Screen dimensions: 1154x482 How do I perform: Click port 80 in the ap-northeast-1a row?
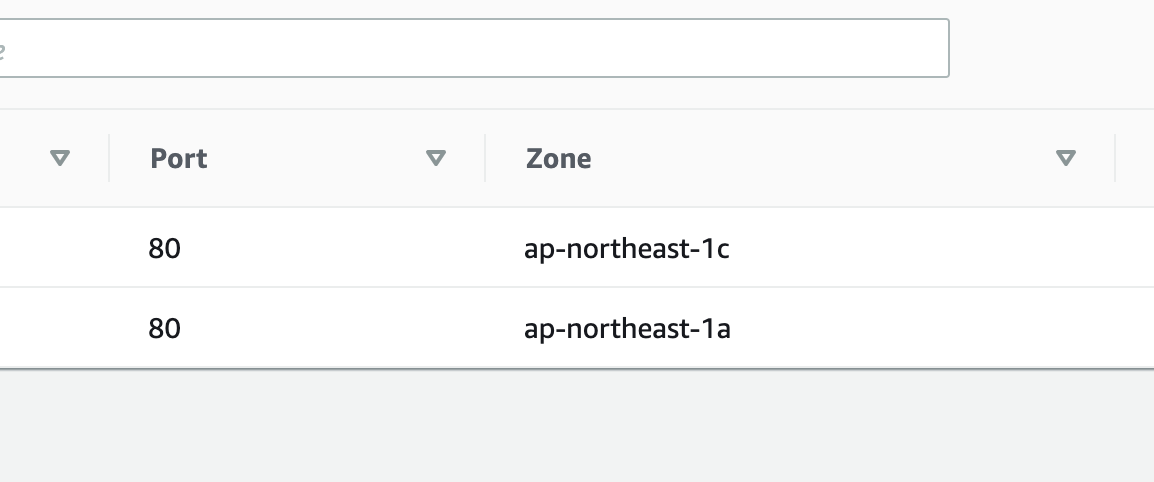click(x=164, y=328)
